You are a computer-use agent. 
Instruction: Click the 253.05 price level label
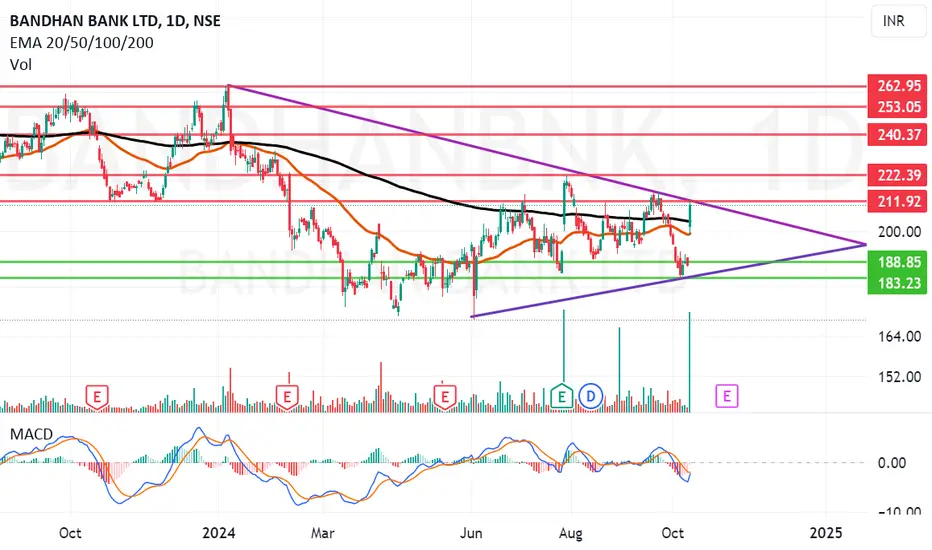click(899, 107)
